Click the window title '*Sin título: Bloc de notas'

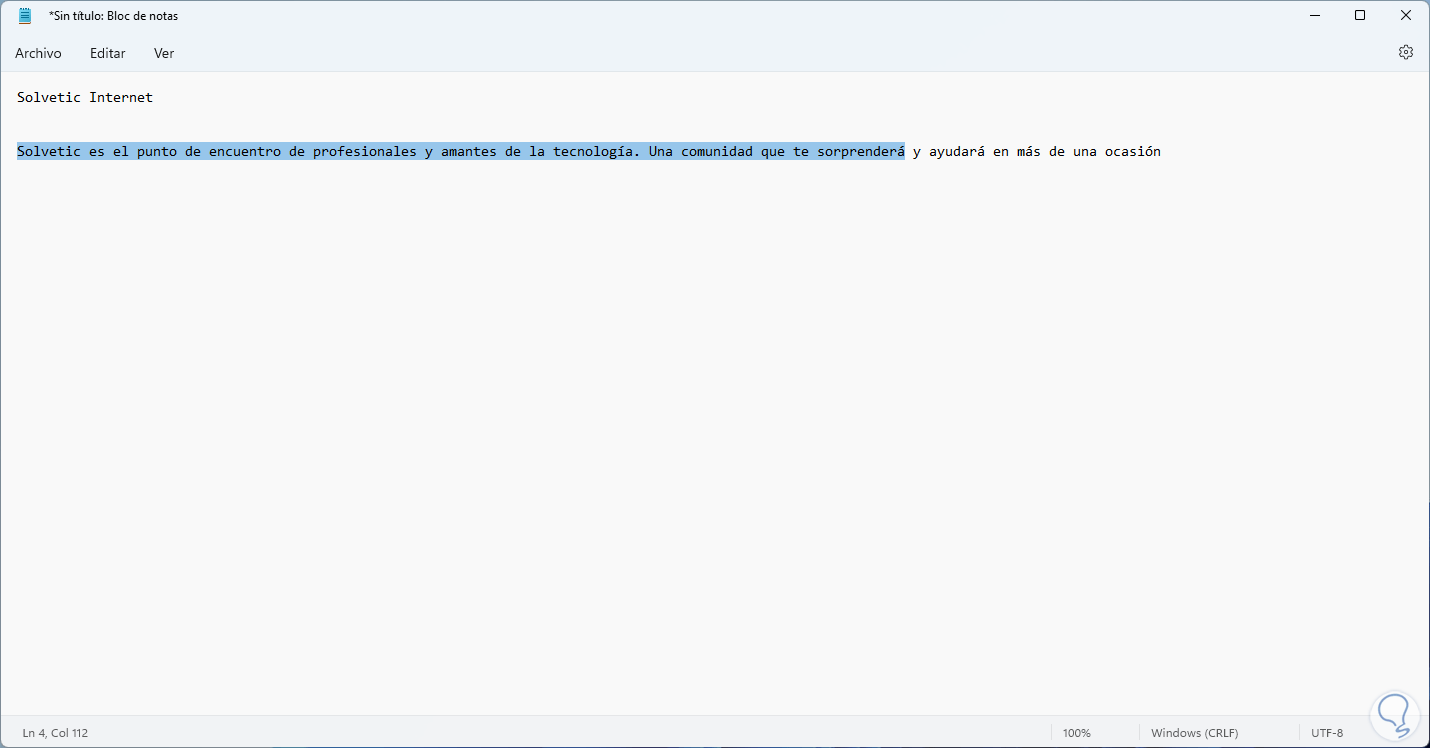click(114, 16)
